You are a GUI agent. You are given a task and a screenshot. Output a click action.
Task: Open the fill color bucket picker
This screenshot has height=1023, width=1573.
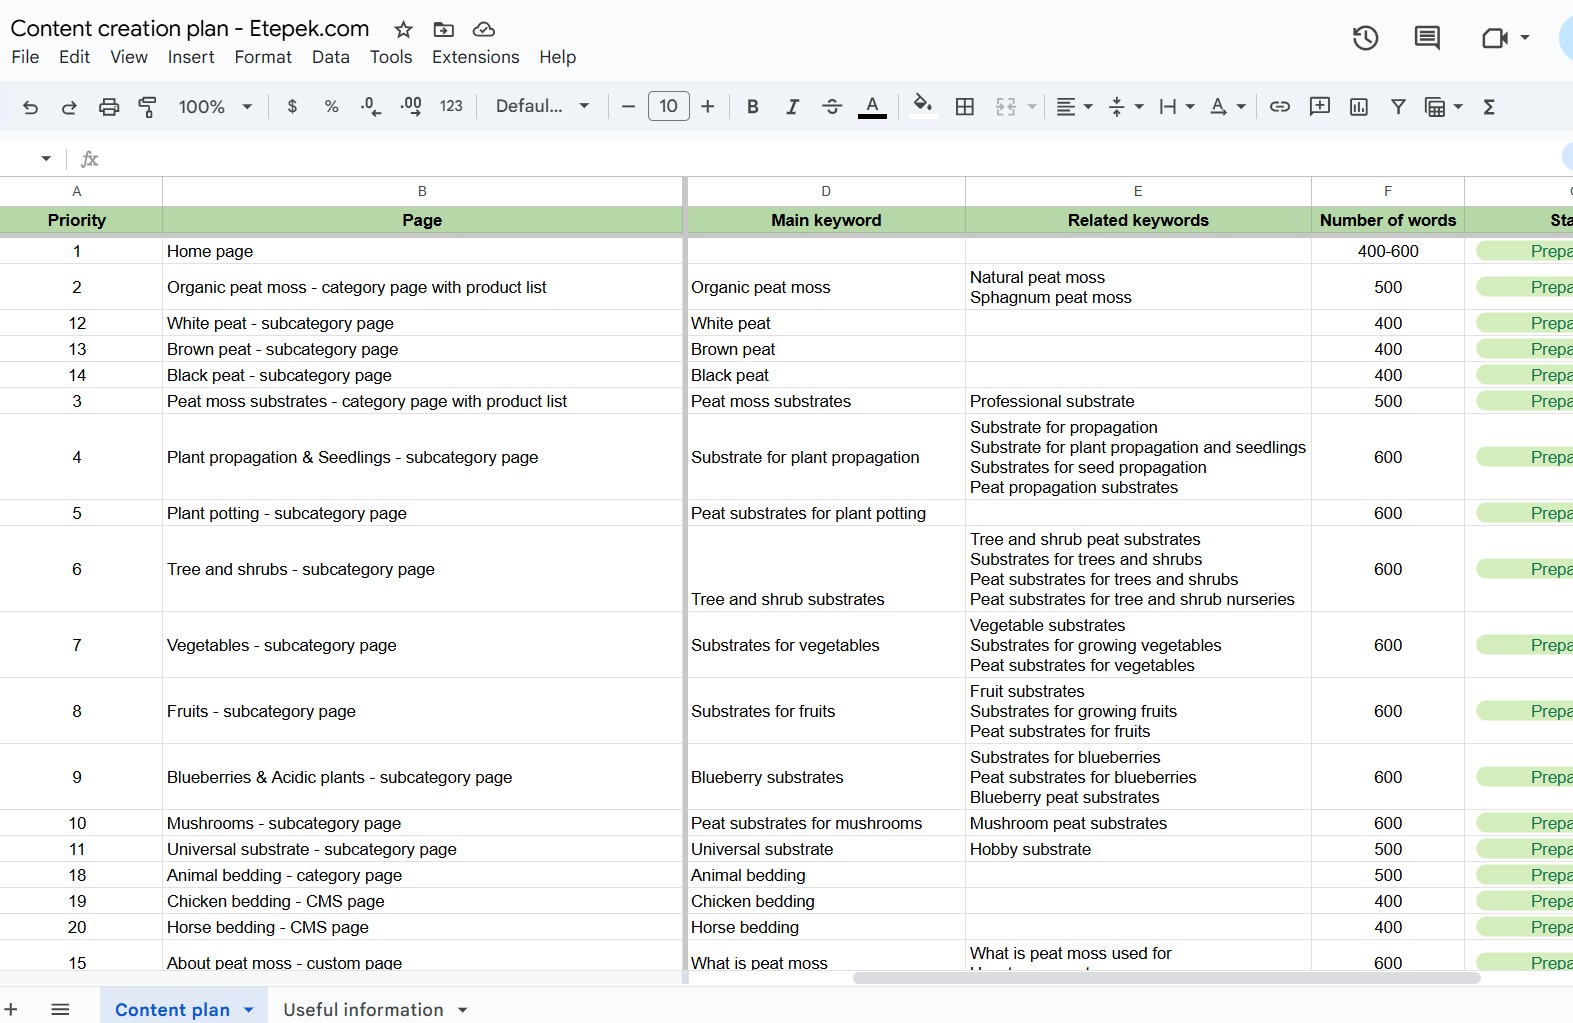[x=923, y=105]
